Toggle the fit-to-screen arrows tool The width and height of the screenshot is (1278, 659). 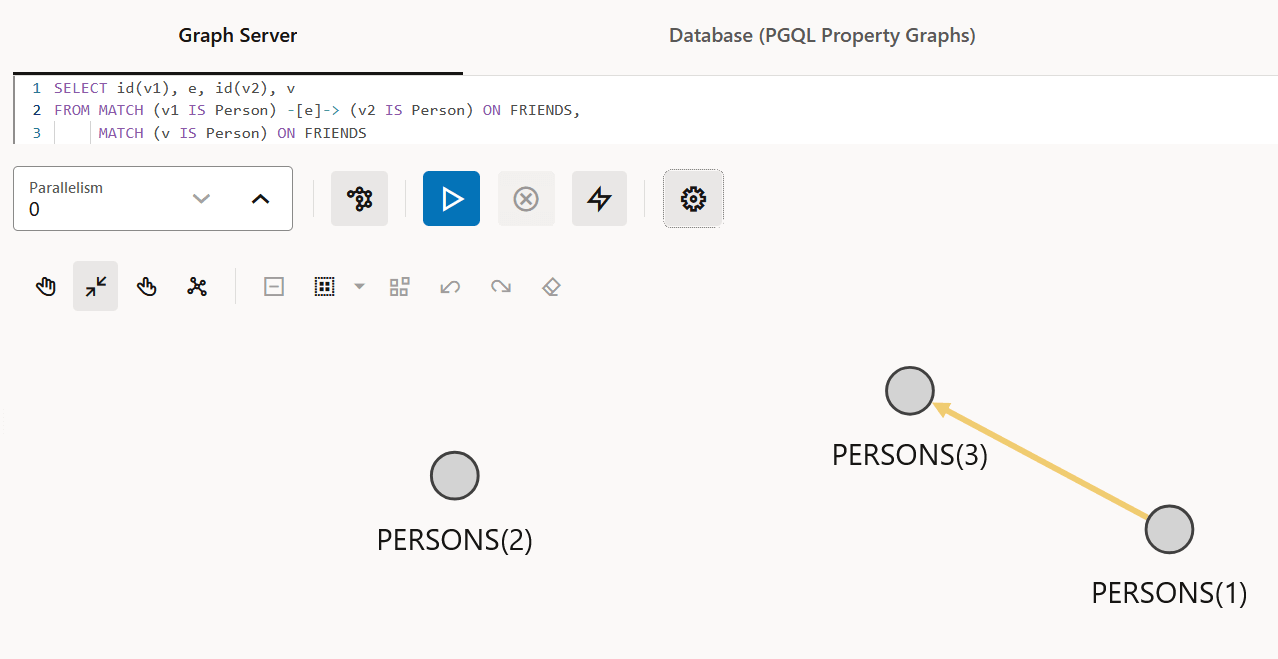pos(96,287)
